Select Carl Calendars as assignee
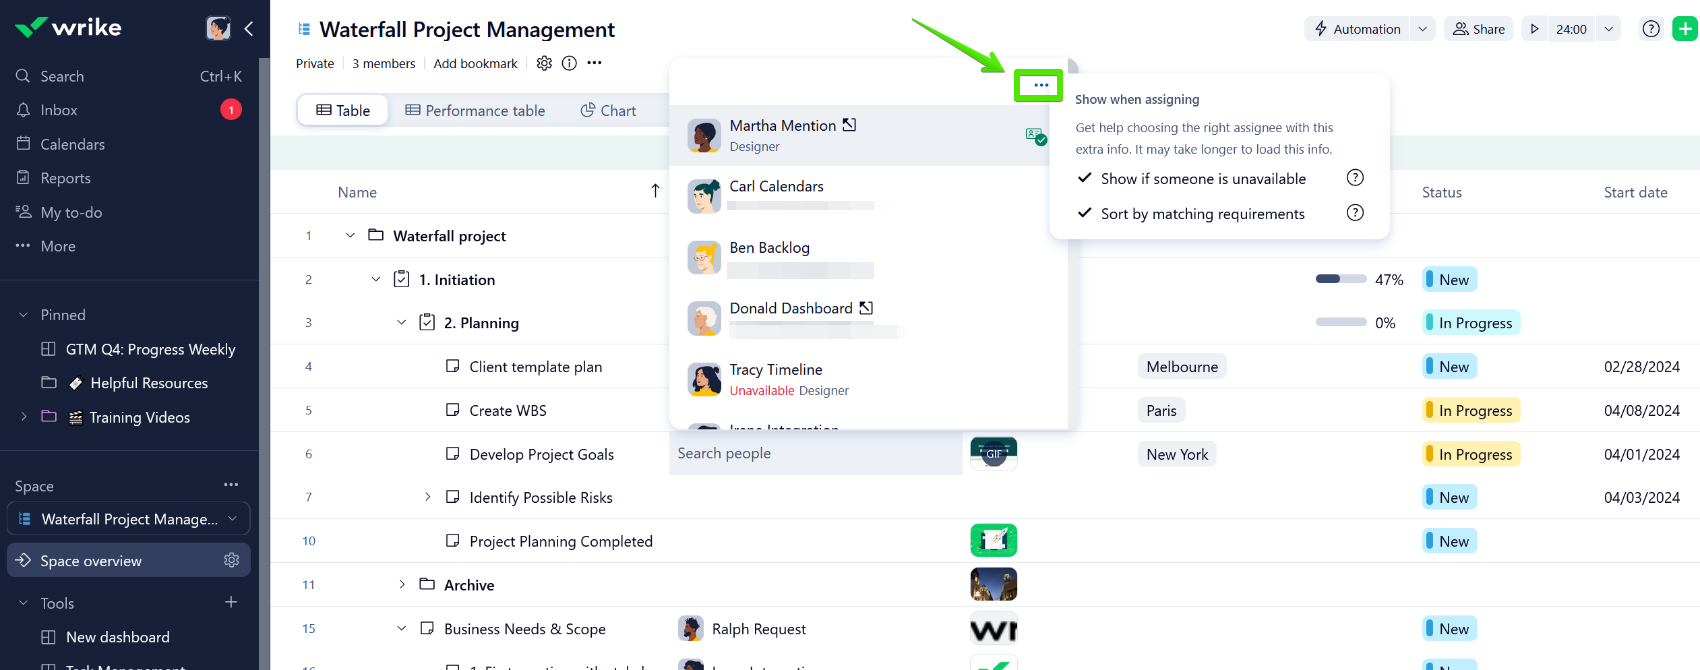The height and width of the screenshot is (670, 1700). [x=868, y=196]
